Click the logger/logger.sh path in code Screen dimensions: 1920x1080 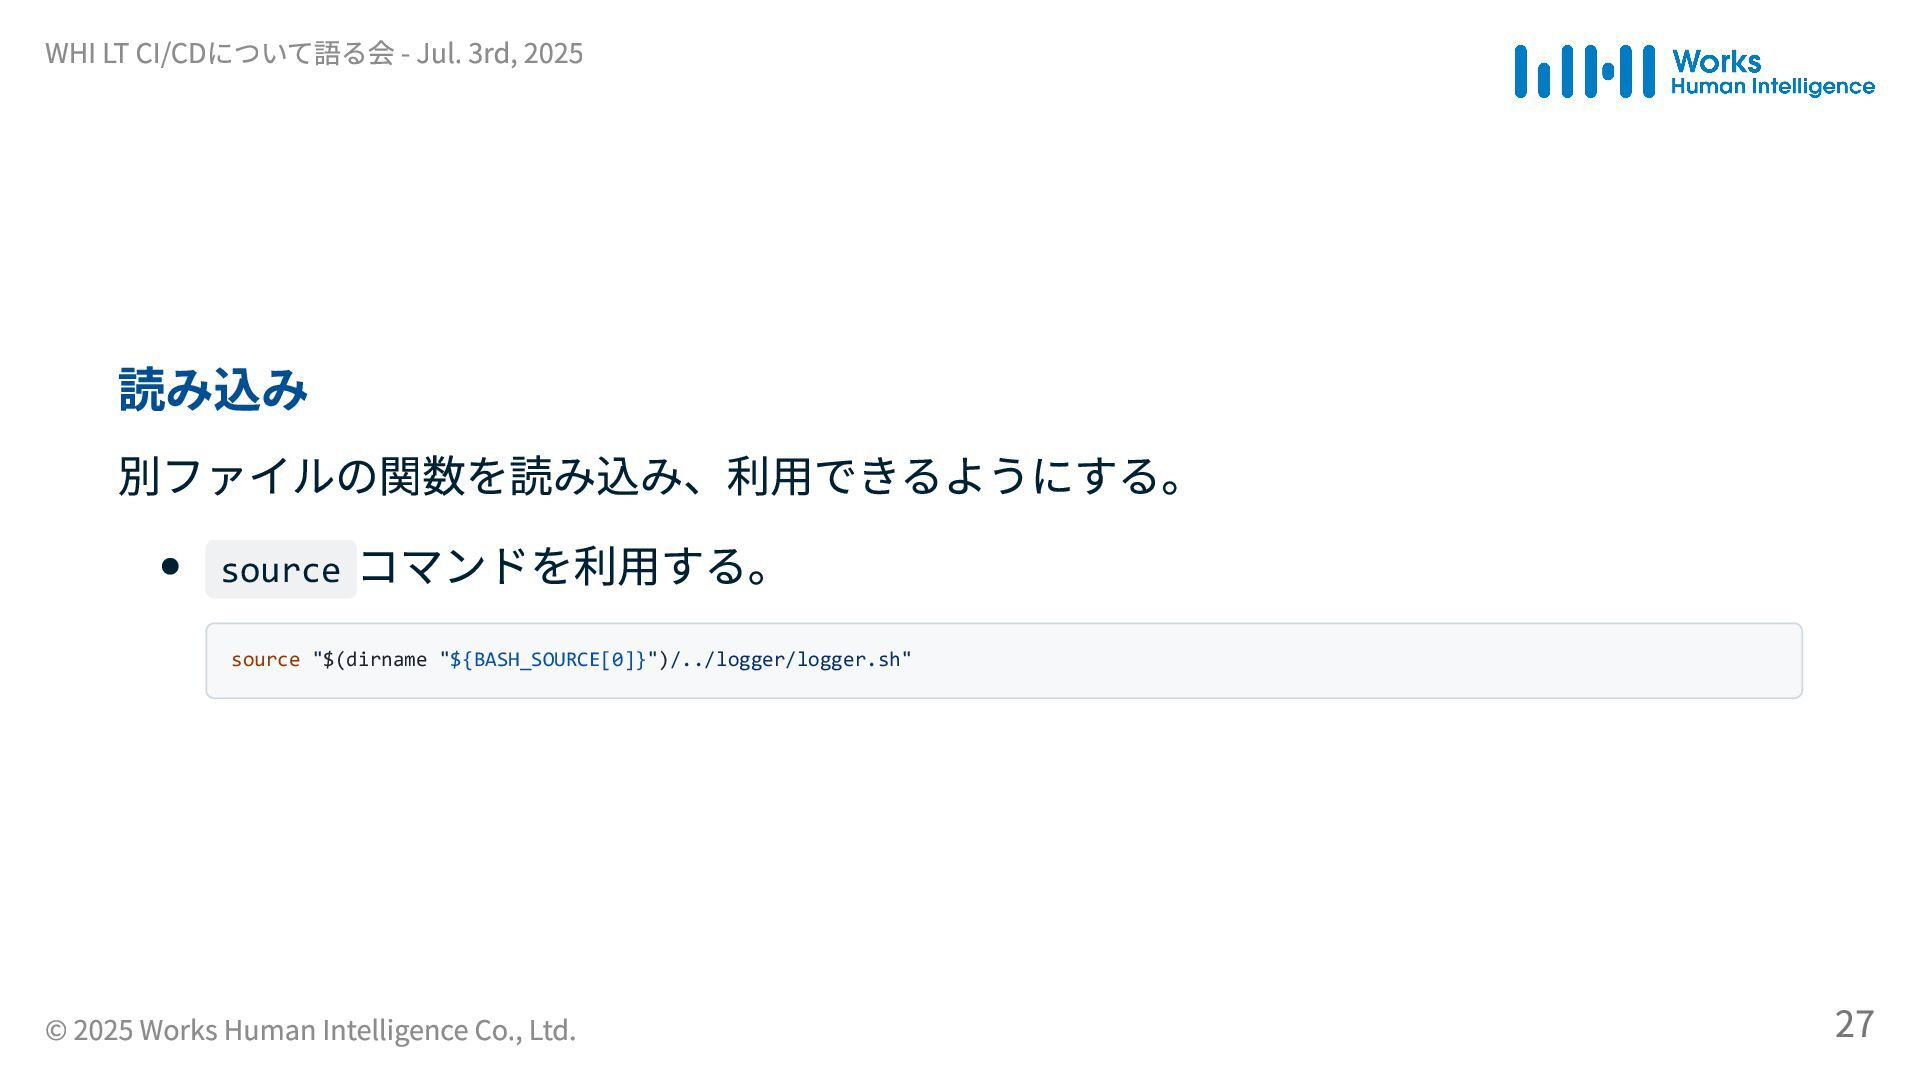click(808, 660)
